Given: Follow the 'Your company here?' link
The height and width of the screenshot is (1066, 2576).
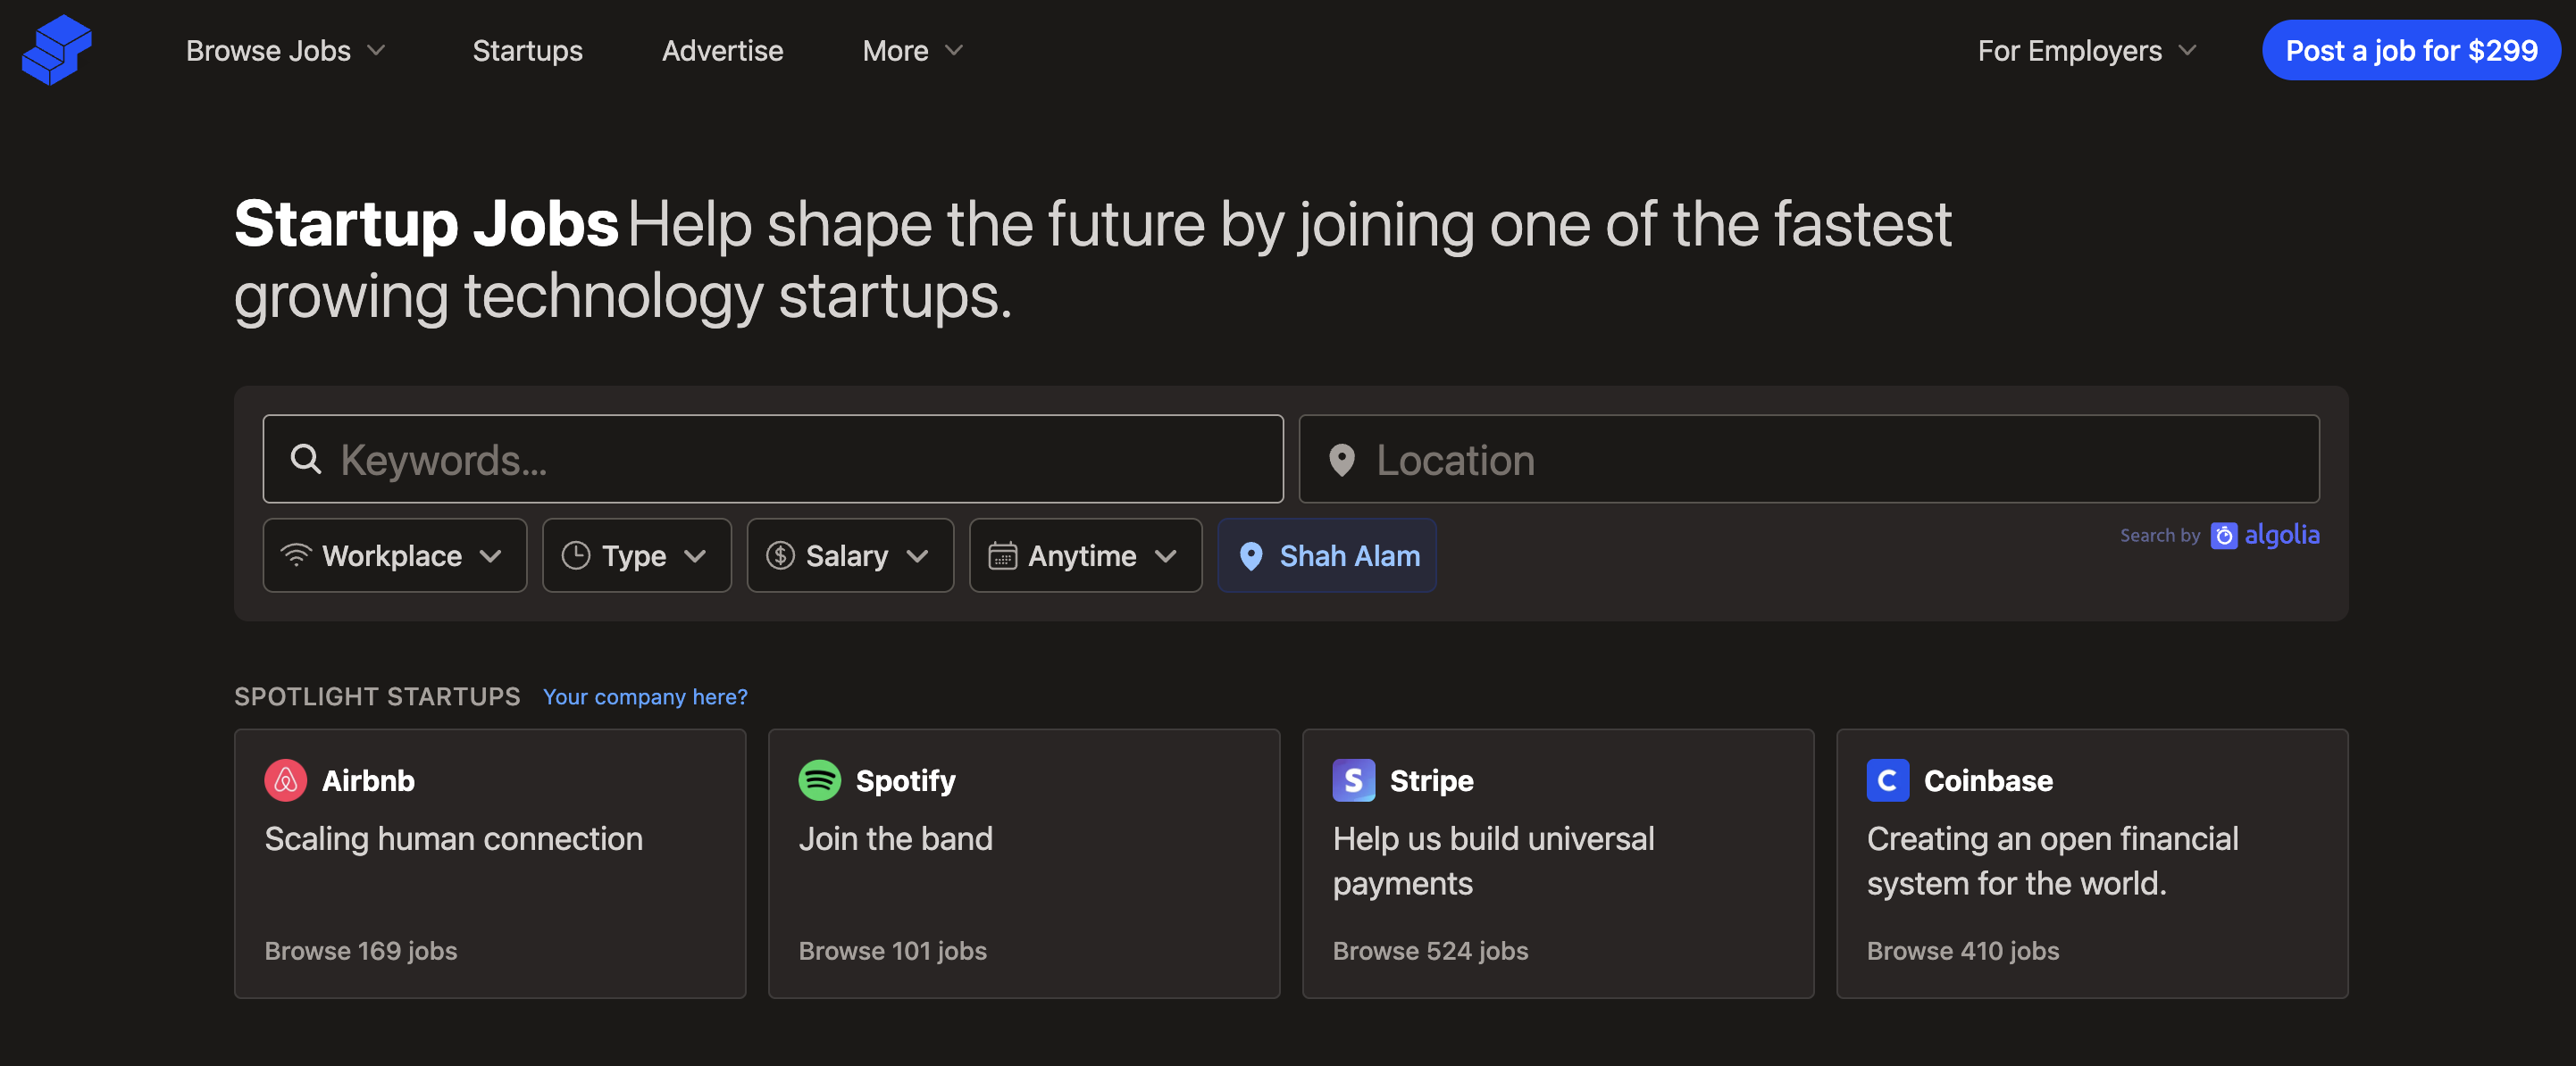Looking at the screenshot, I should (645, 697).
